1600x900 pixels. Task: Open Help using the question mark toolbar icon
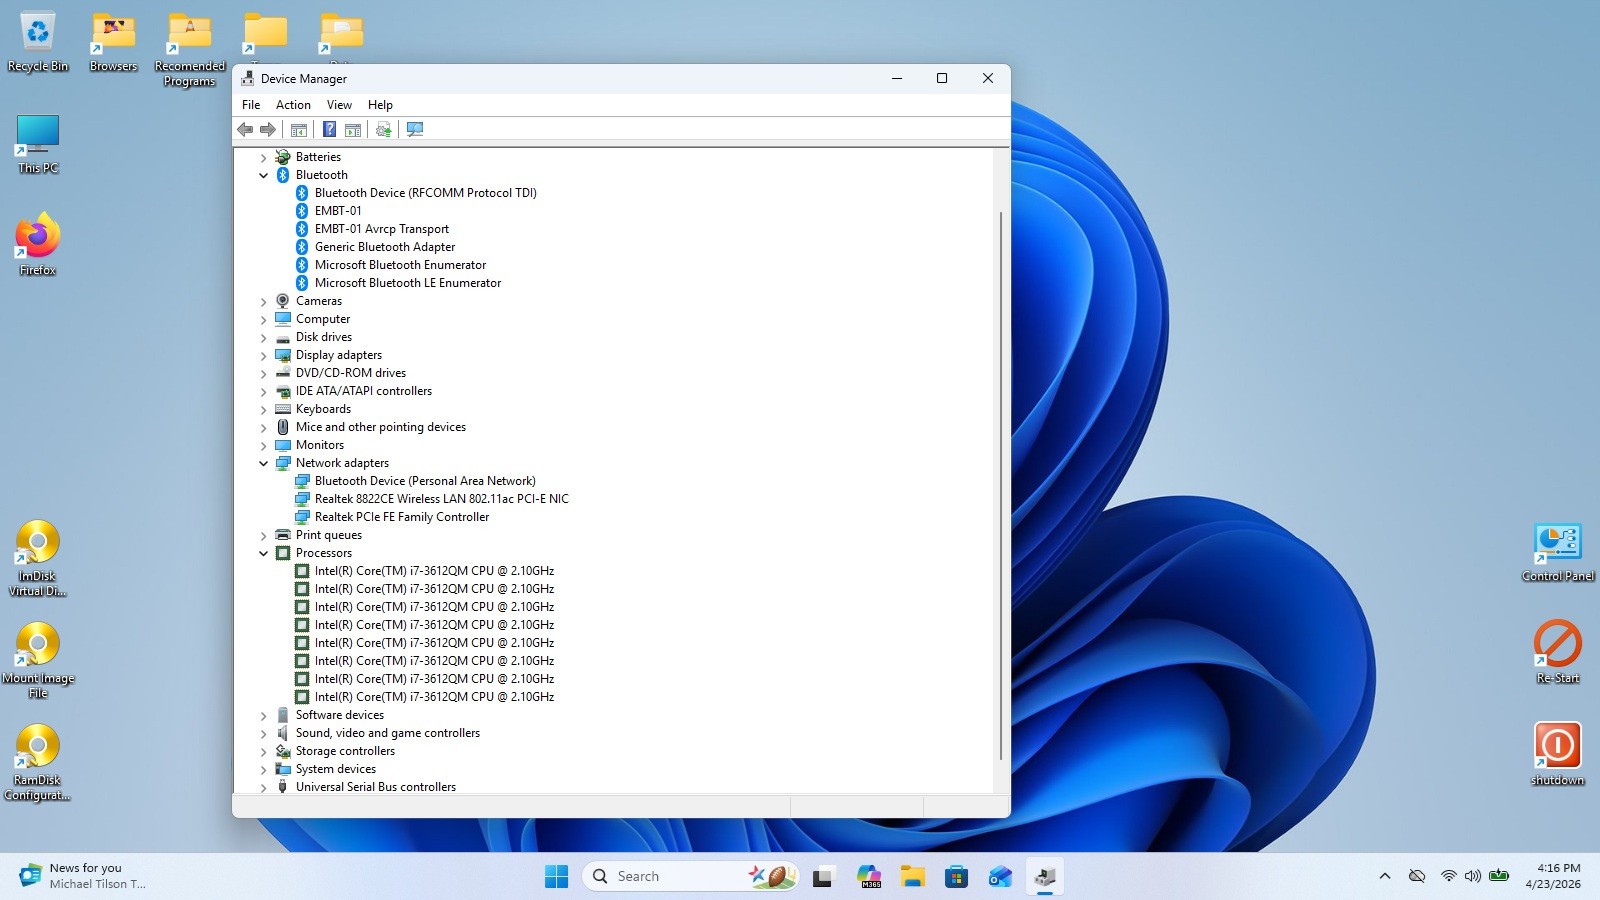point(329,129)
